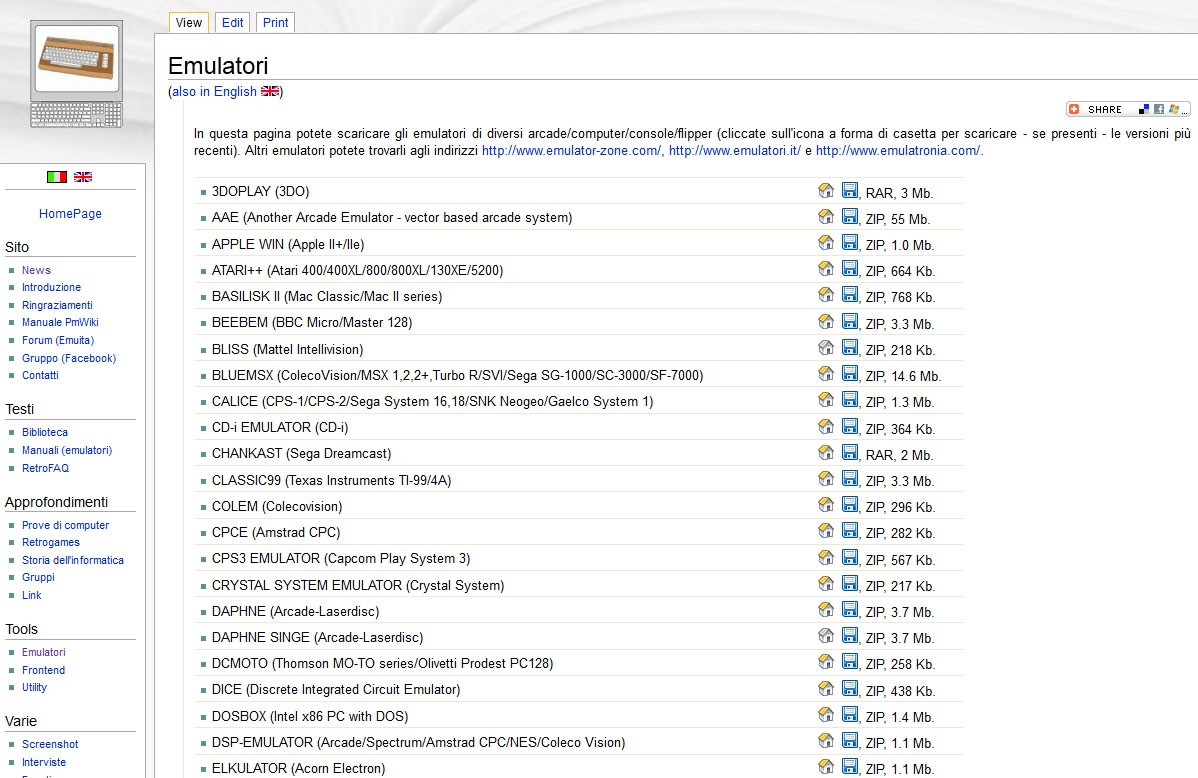Click the download disk icon for AAE
This screenshot has width=1198, height=778.
tap(850, 216)
